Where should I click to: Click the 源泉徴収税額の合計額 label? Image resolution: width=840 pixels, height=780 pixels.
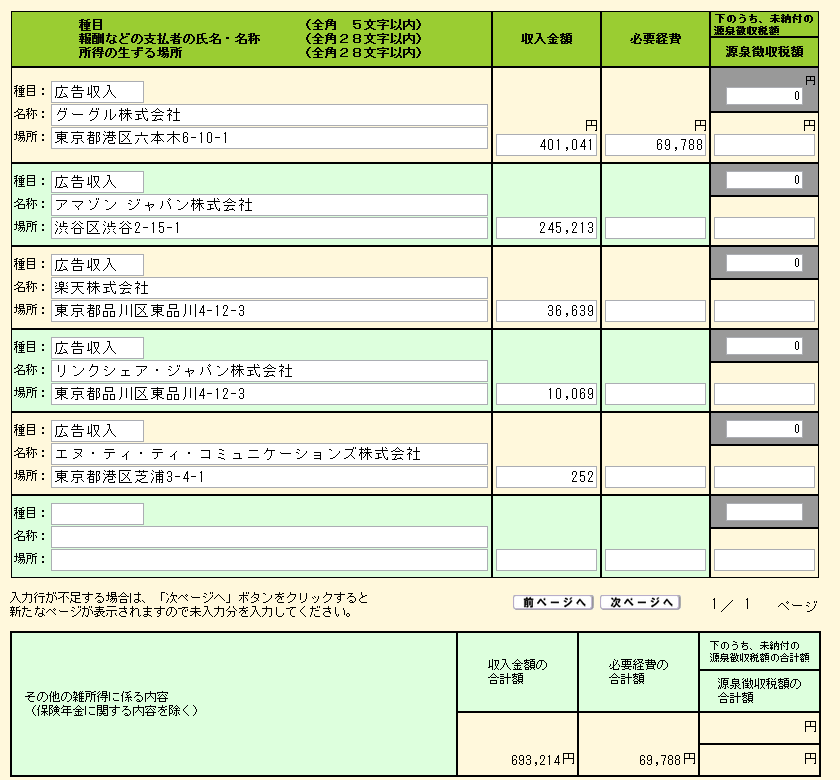coord(760,691)
